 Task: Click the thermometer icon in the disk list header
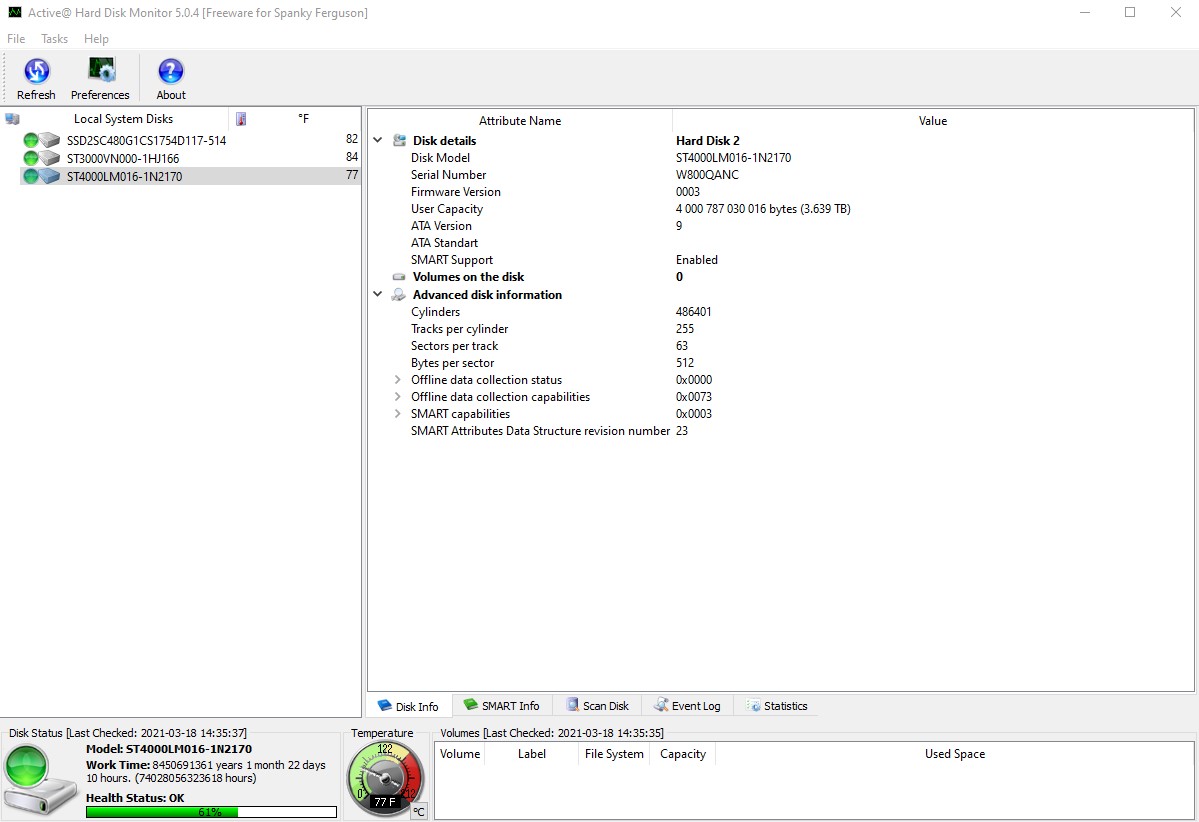(x=240, y=118)
